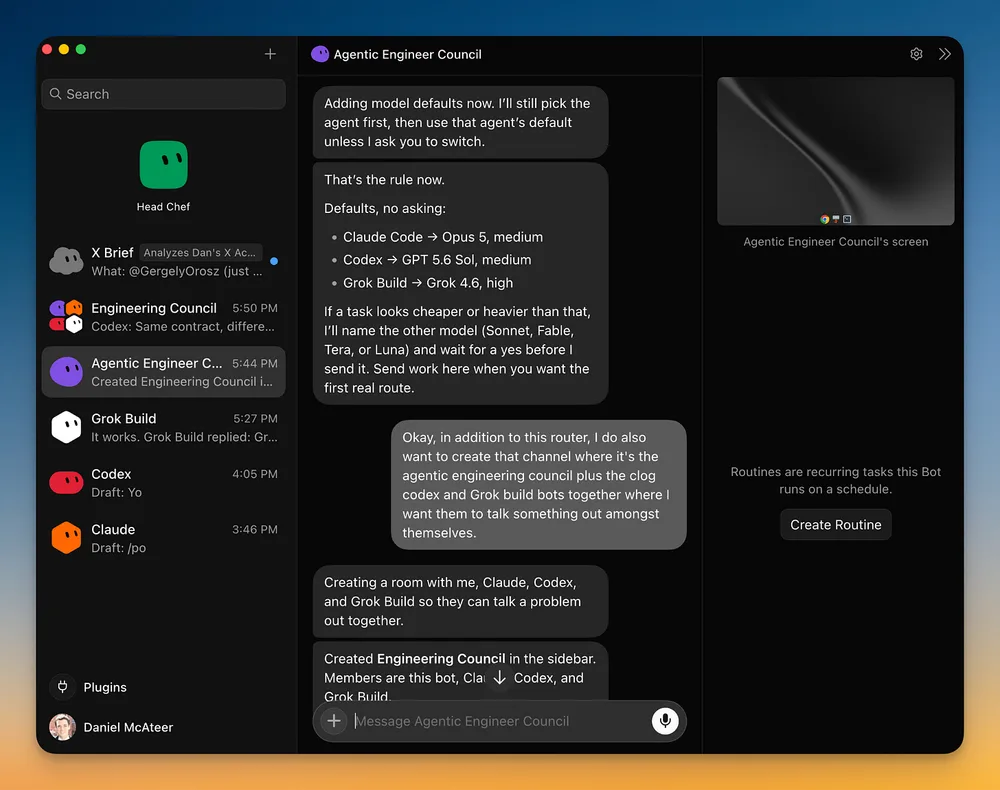Click the 'Draft: /po' preview text
The image size is (1000, 790).
[x=119, y=548]
